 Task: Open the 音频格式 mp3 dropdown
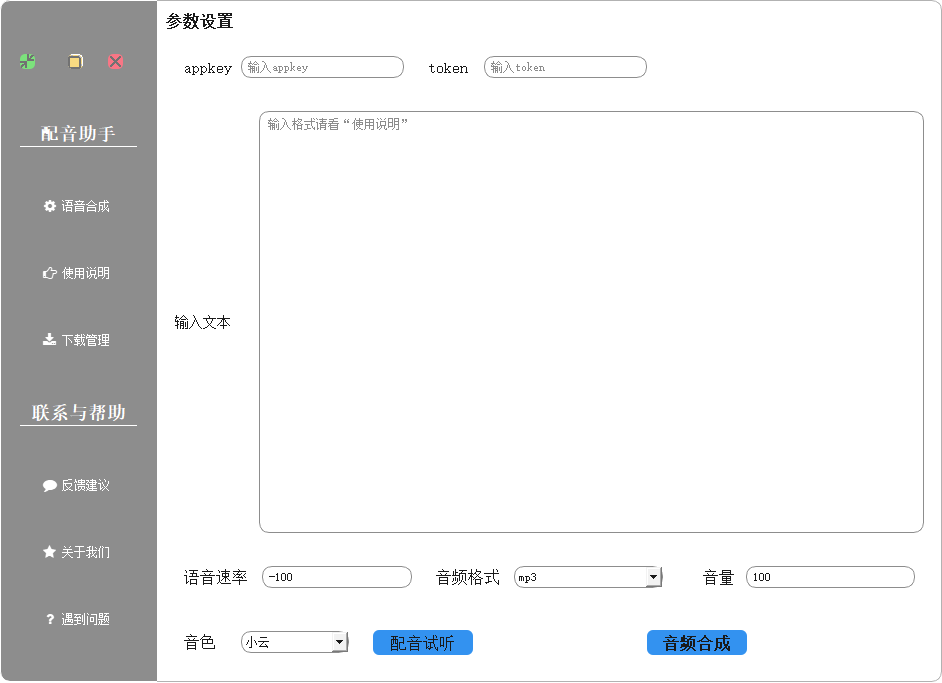(x=588, y=577)
